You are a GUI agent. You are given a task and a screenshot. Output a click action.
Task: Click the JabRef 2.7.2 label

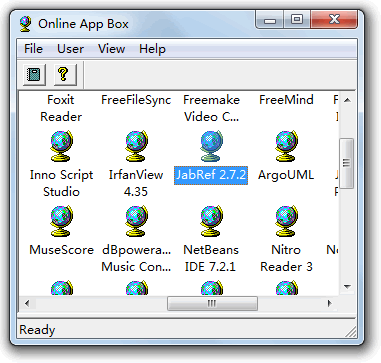[x=211, y=175]
